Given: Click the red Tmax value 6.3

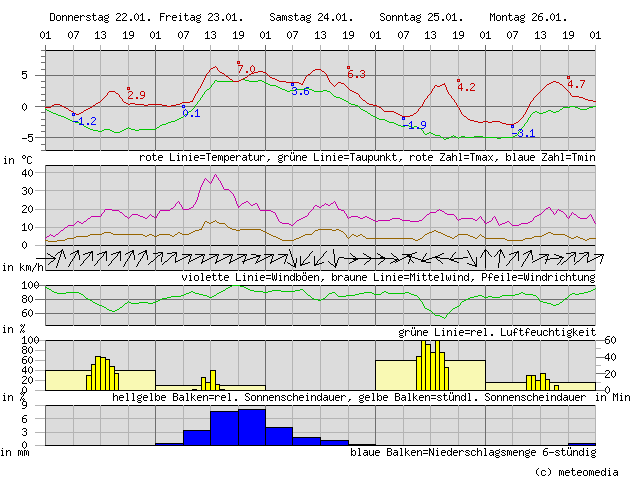Looking at the screenshot, I should pos(356,74).
